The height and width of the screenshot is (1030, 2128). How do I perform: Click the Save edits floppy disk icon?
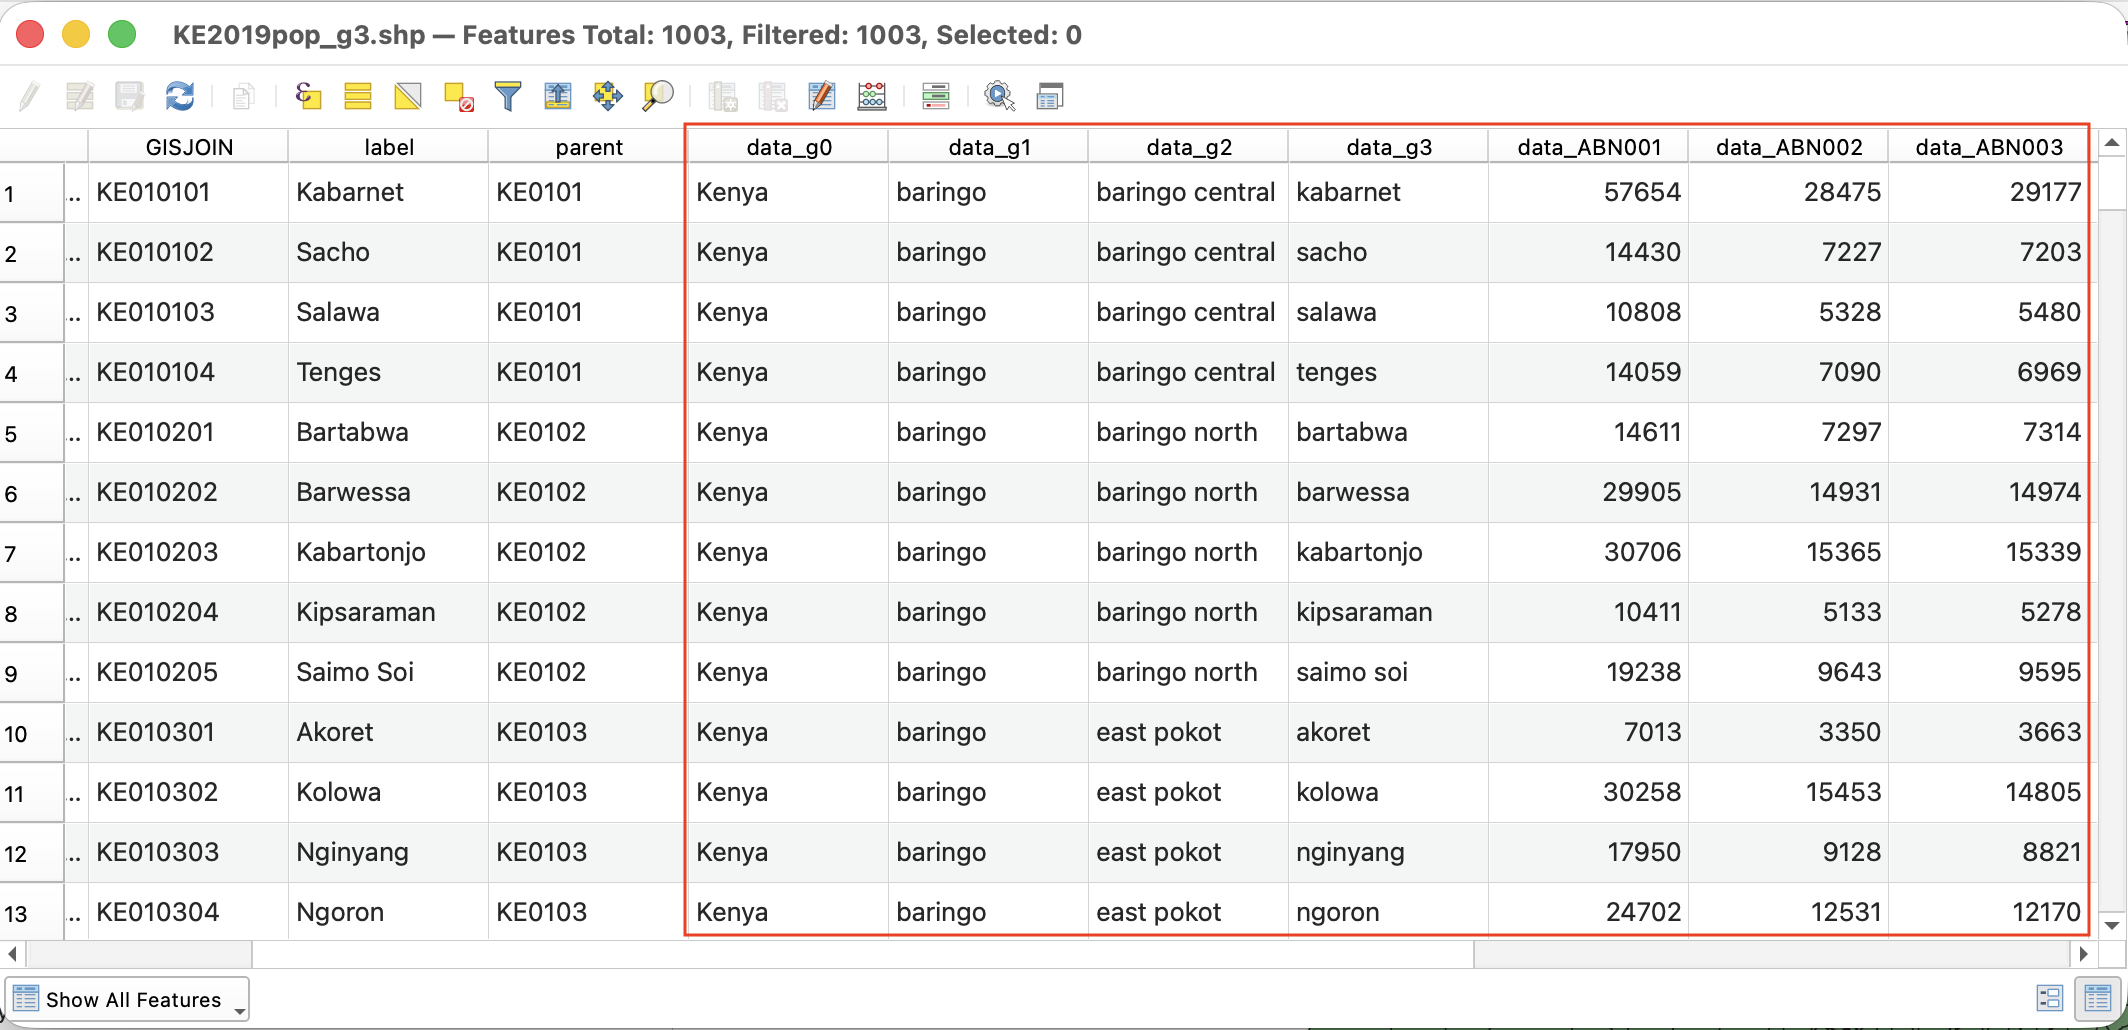pyautogui.click(x=129, y=96)
